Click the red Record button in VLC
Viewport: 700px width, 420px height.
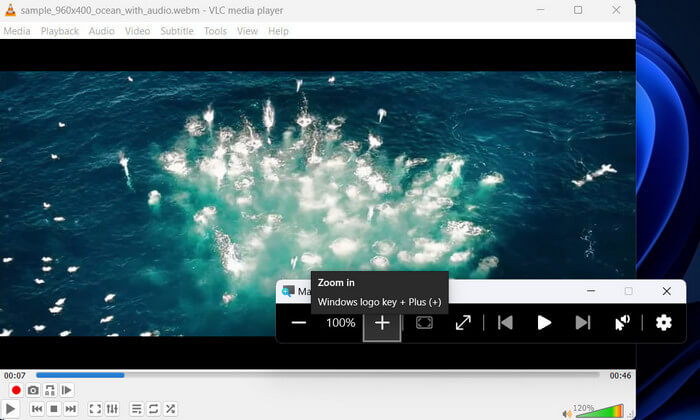(16, 390)
